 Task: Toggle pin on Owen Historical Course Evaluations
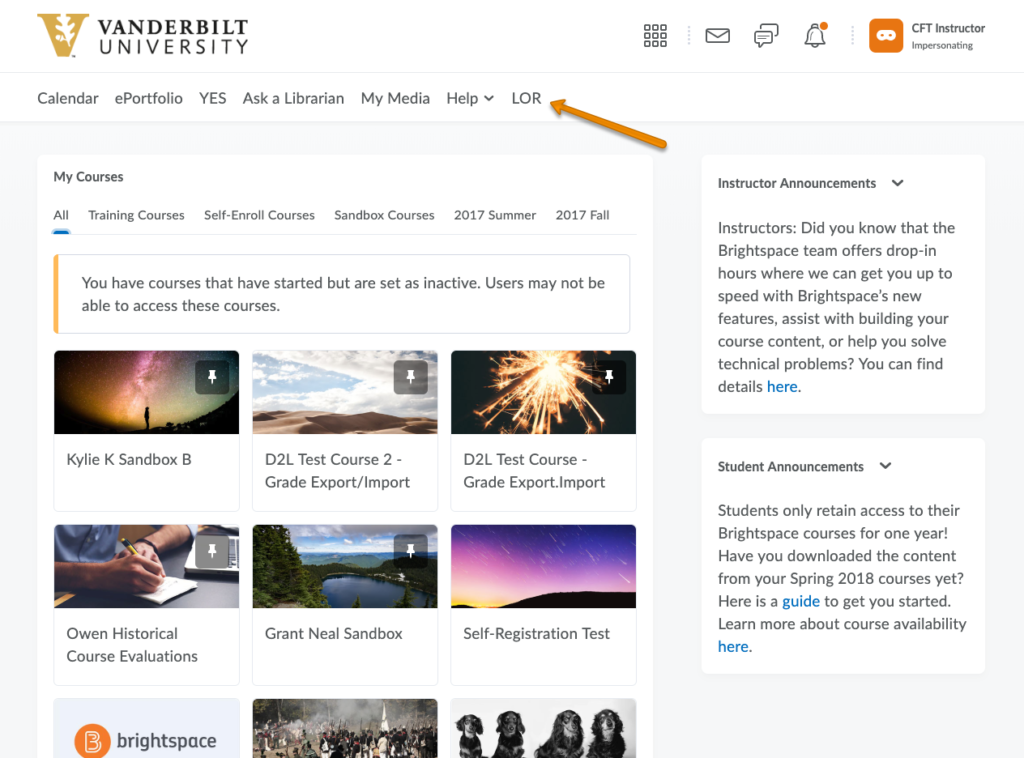click(x=212, y=551)
